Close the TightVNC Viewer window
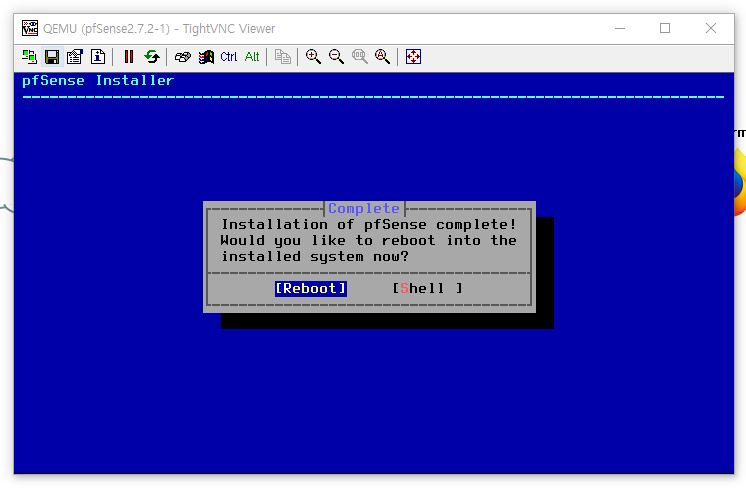746x489 pixels. tap(711, 29)
